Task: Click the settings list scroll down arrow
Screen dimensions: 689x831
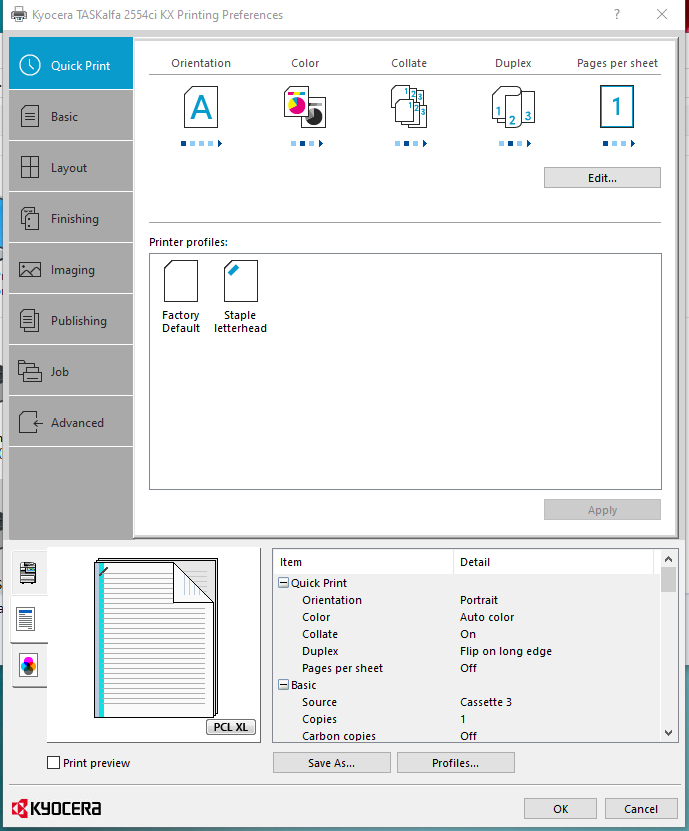Action: [668, 733]
